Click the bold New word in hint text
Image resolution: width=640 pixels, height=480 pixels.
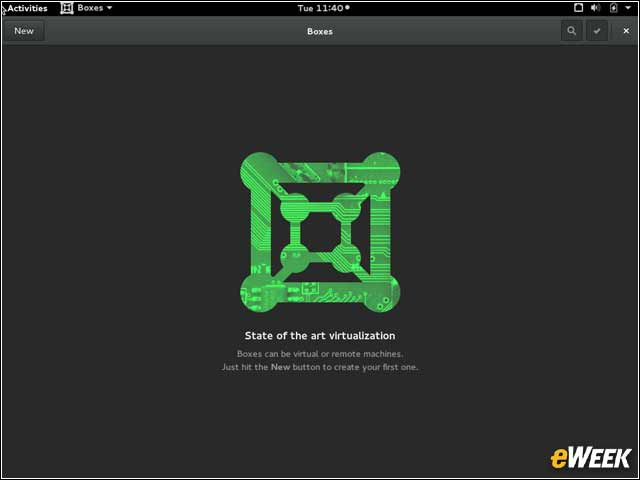[x=279, y=367]
